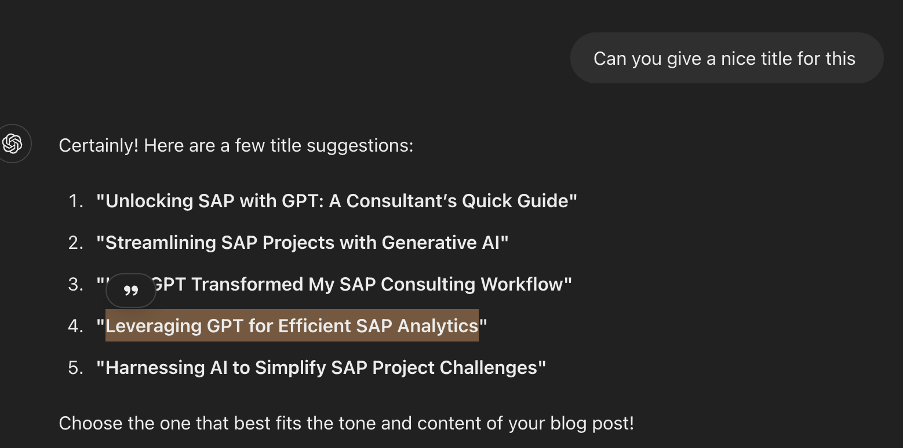Click list number 2 marker
The height and width of the screenshot is (448, 904).
click(x=76, y=243)
